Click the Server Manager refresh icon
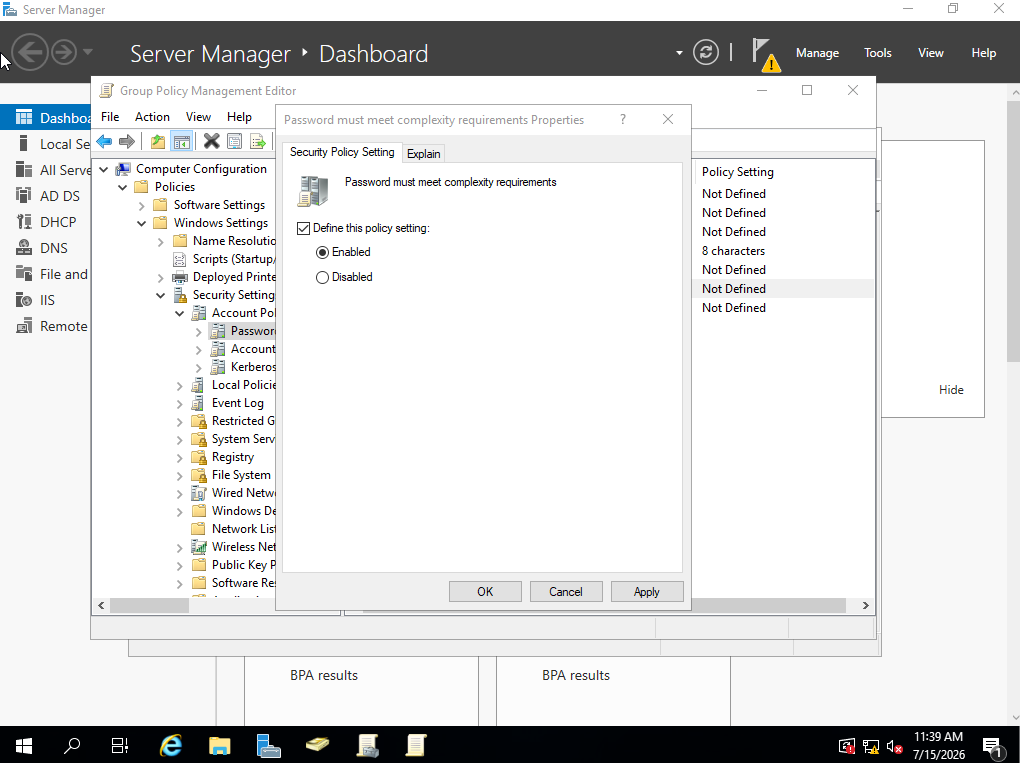The height and width of the screenshot is (763, 1020). (706, 52)
